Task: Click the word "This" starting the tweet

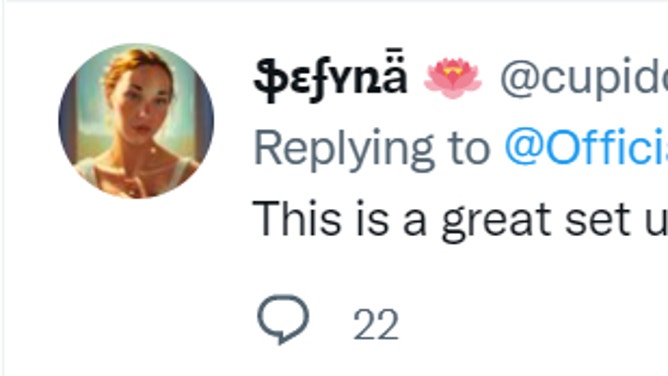Action: click(297, 218)
